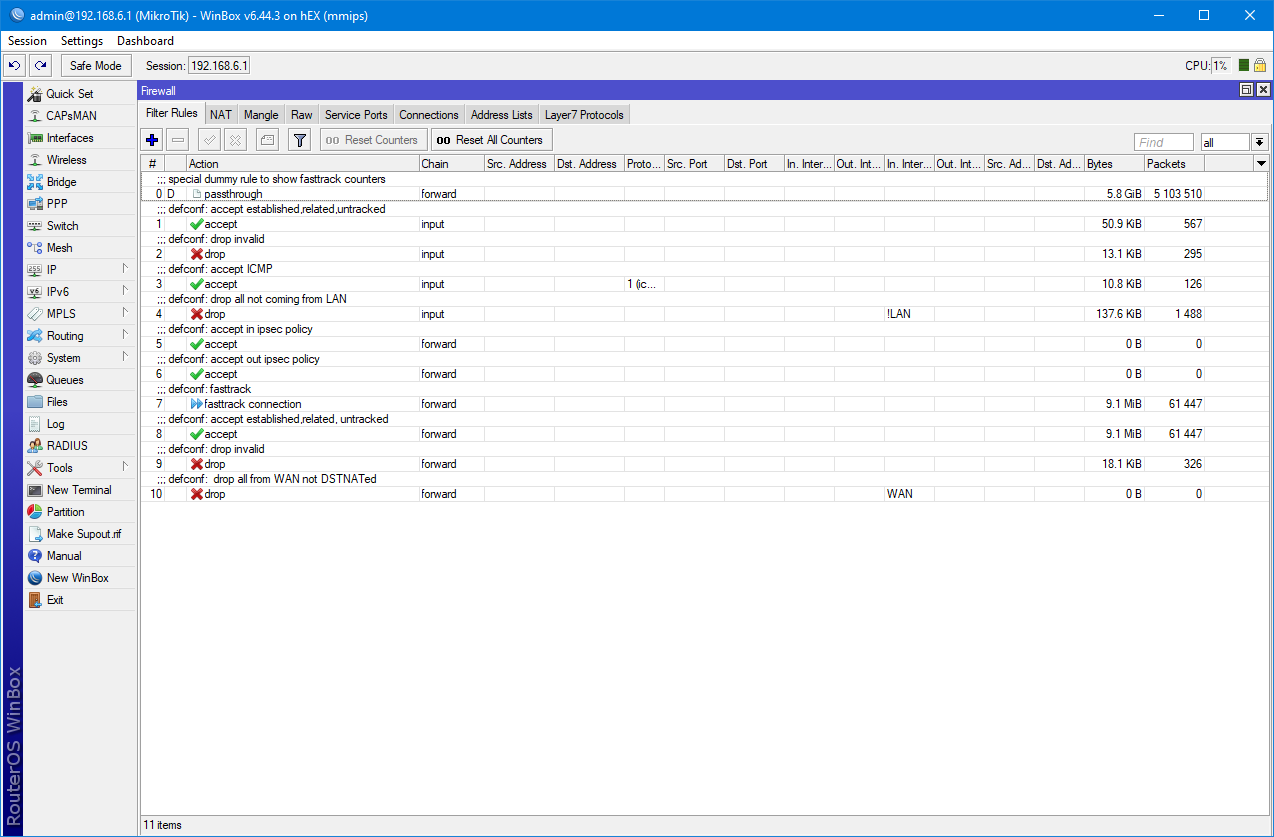Switch to the Mangle tab

[261, 114]
